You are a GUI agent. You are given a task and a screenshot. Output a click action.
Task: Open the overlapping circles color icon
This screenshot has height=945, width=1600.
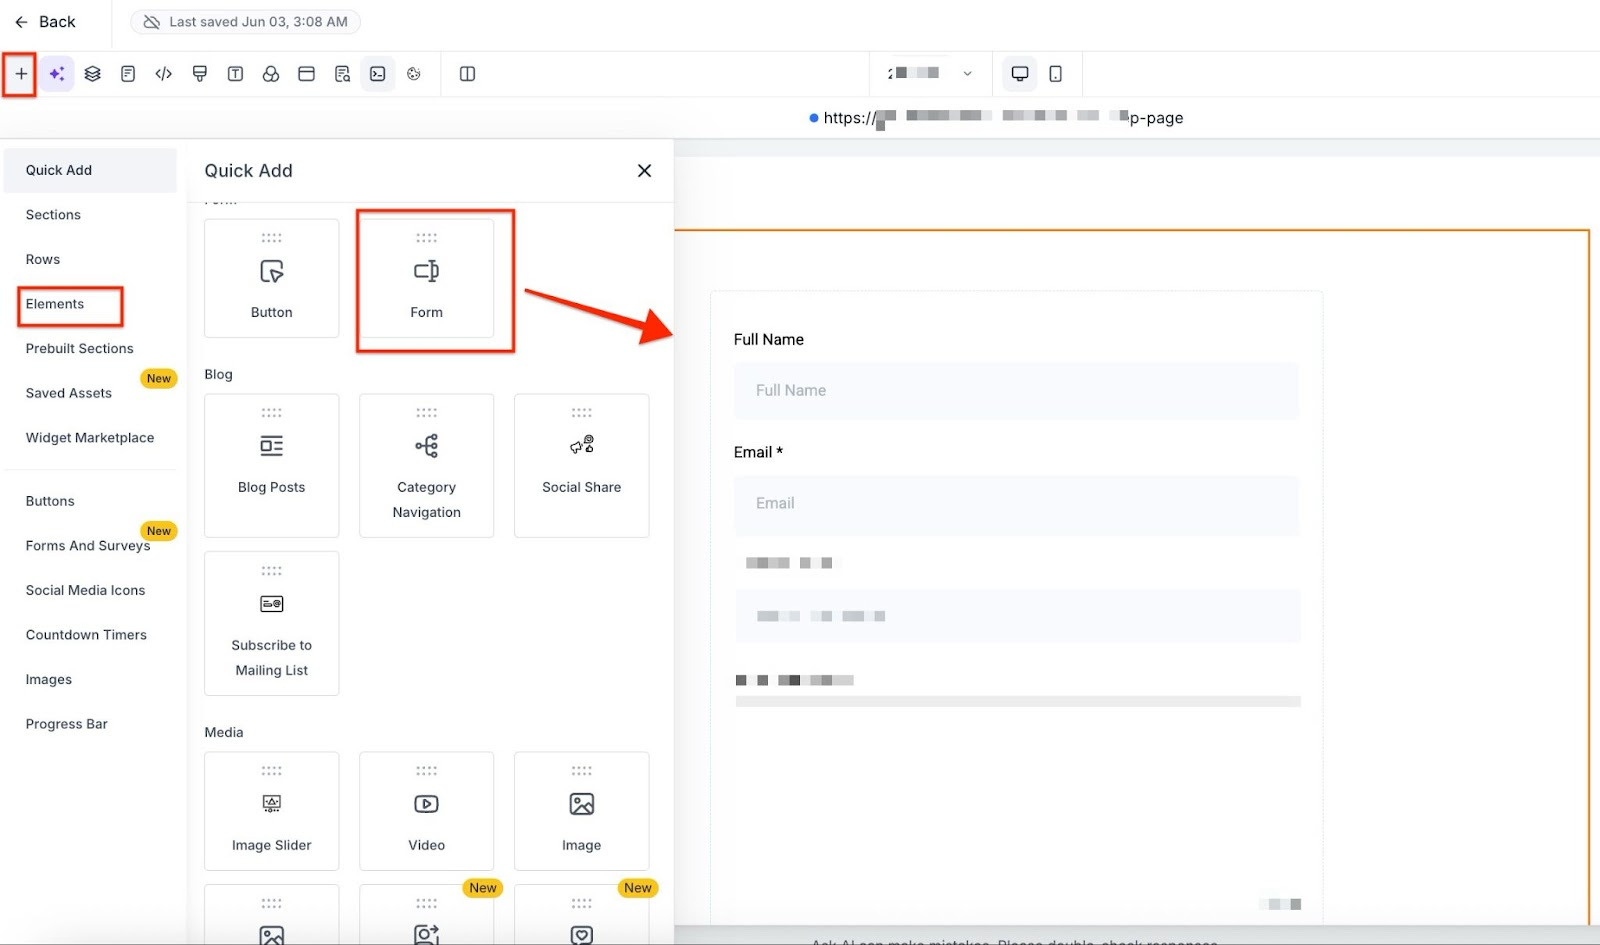click(x=271, y=74)
